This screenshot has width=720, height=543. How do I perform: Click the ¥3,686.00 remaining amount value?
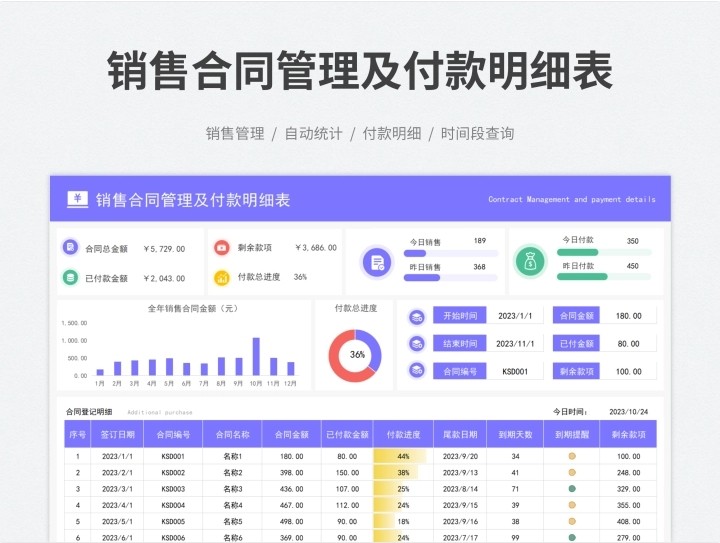point(316,247)
